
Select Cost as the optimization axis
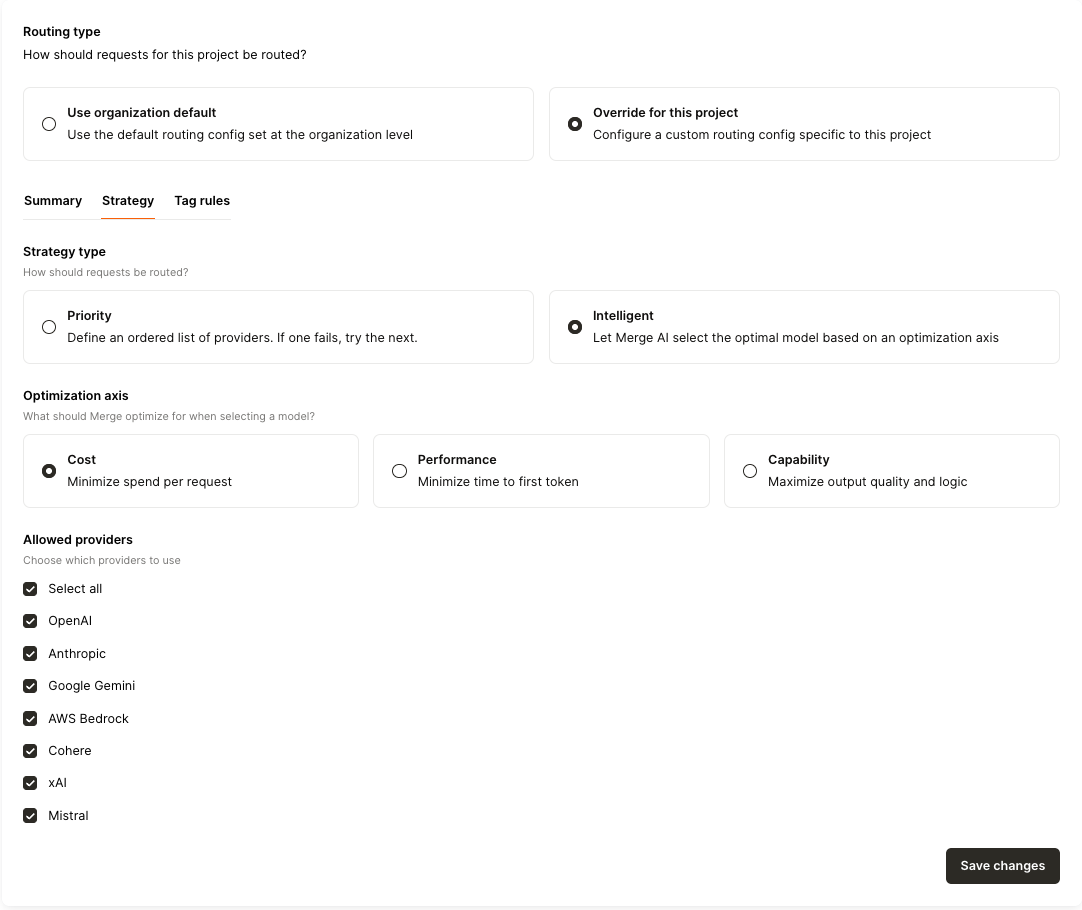click(48, 470)
